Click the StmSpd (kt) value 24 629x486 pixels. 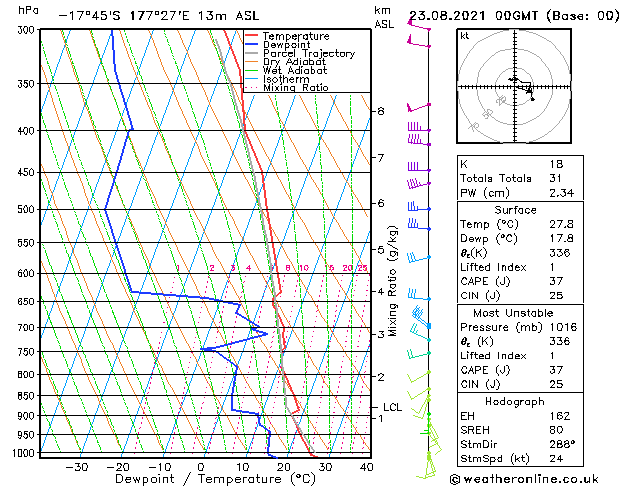click(x=556, y=458)
